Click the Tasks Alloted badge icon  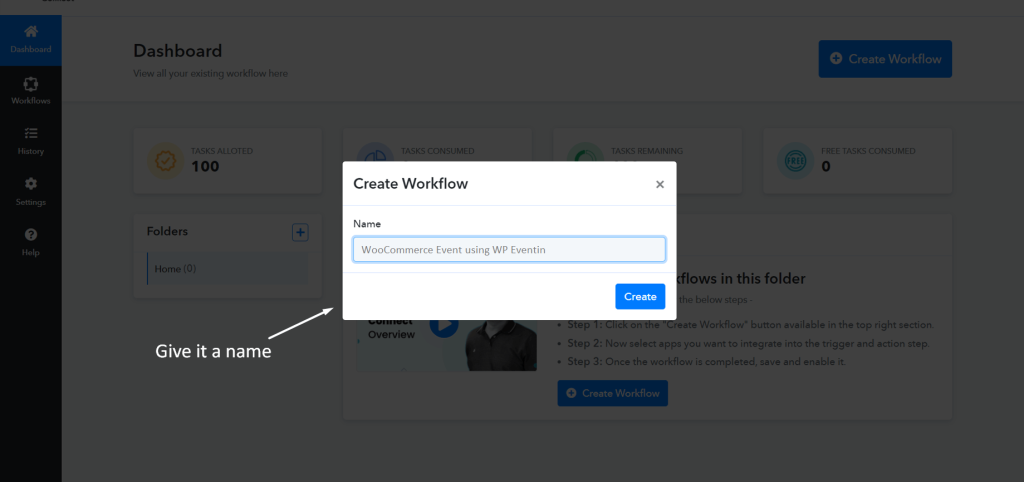click(166, 161)
